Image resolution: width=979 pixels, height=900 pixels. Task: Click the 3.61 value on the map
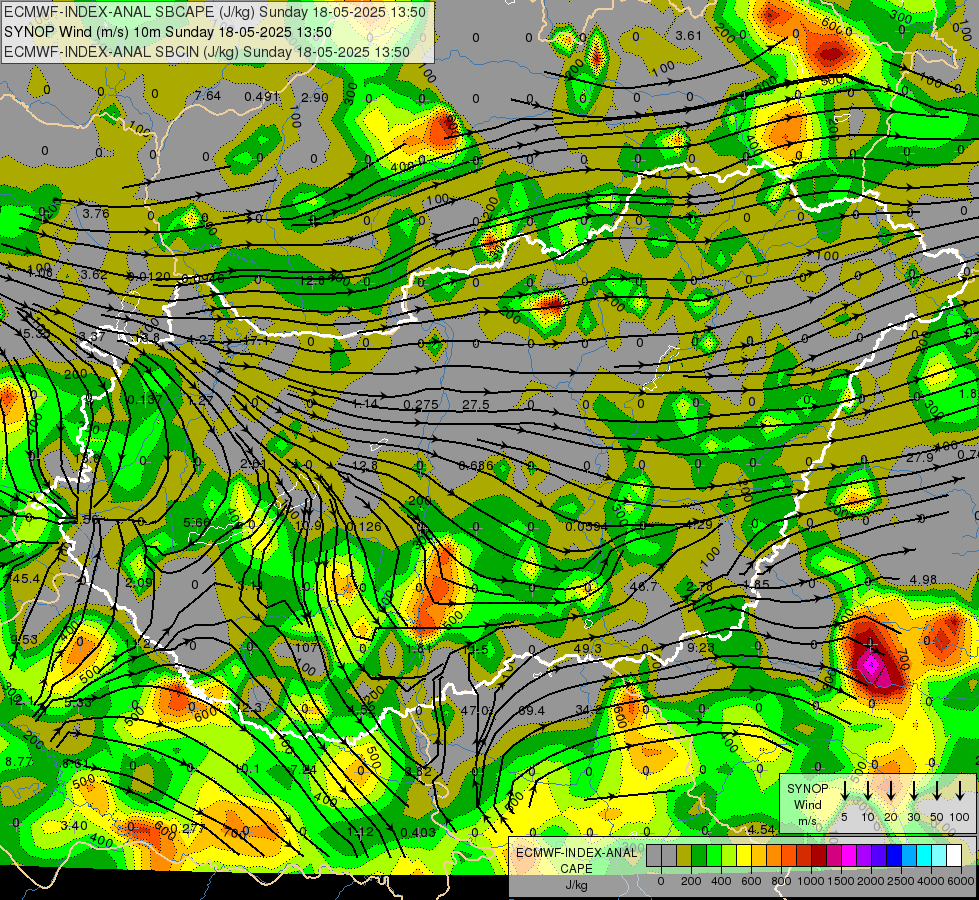click(x=689, y=36)
